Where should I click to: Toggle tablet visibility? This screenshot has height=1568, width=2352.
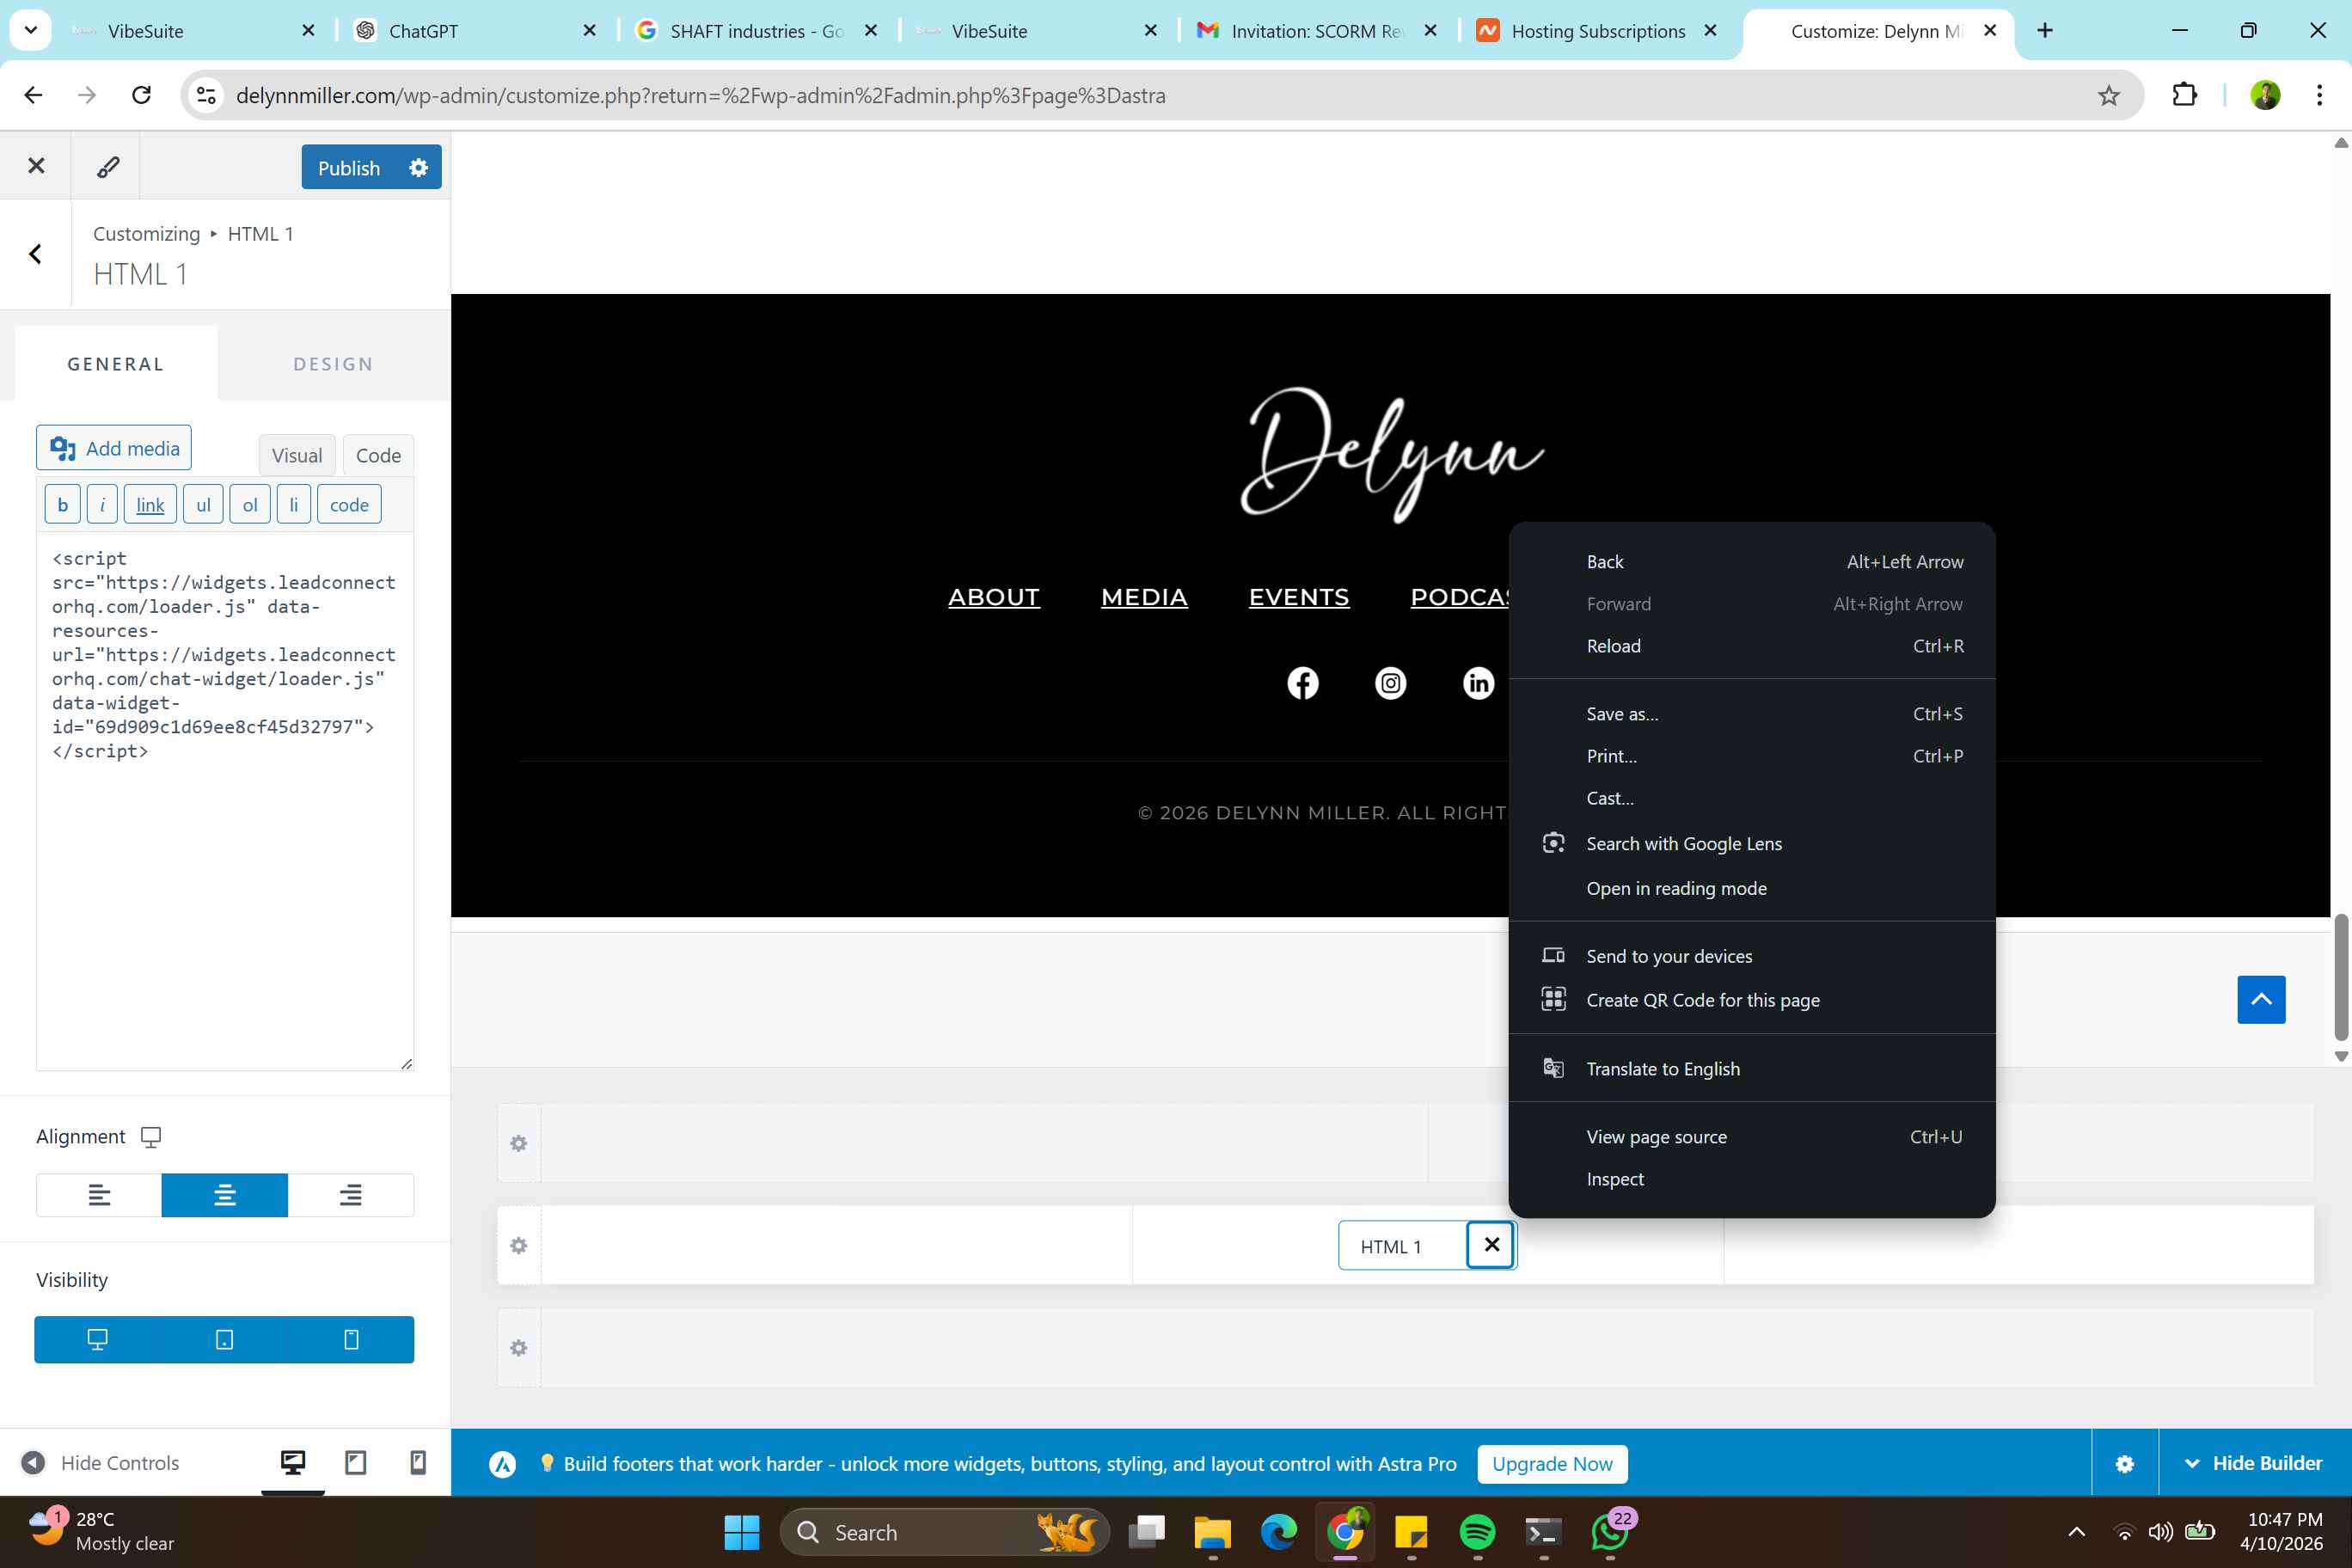pos(224,1339)
